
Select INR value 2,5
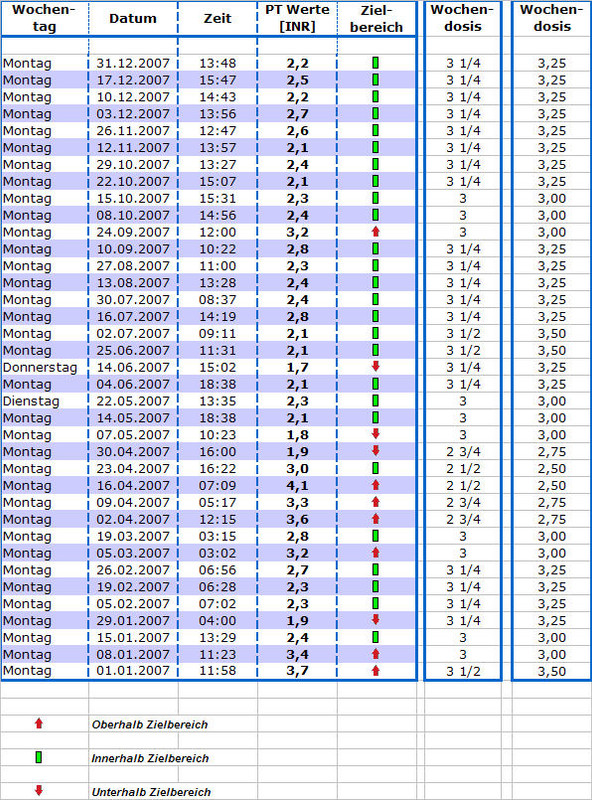[x=297, y=80]
